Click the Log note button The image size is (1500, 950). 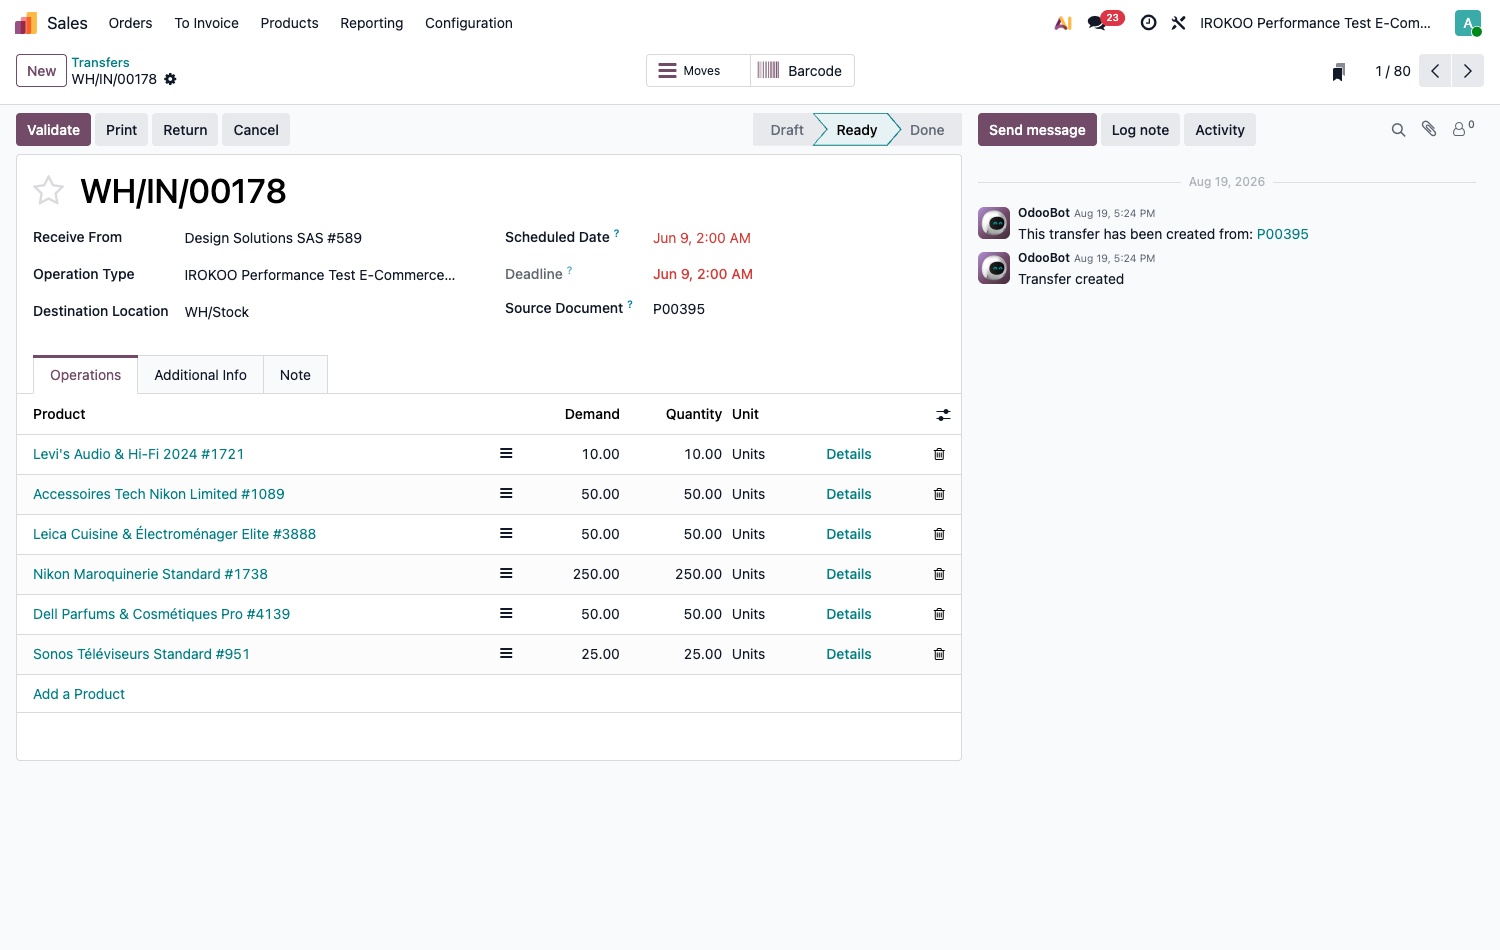1140,130
